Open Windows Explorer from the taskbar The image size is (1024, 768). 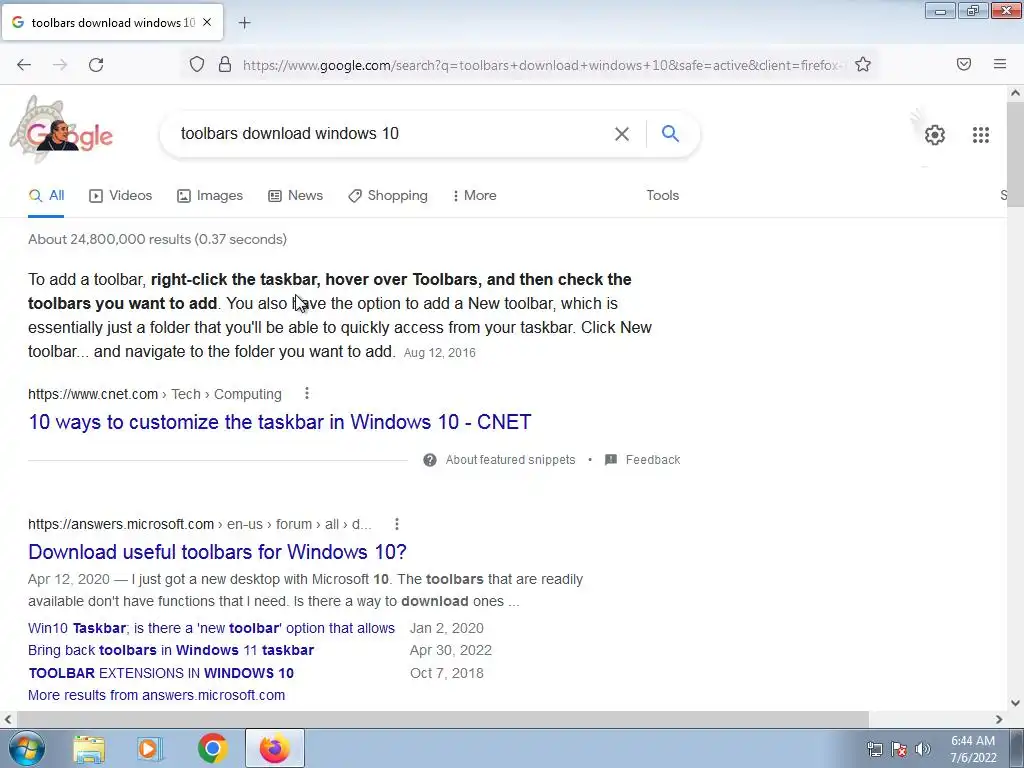pos(89,748)
